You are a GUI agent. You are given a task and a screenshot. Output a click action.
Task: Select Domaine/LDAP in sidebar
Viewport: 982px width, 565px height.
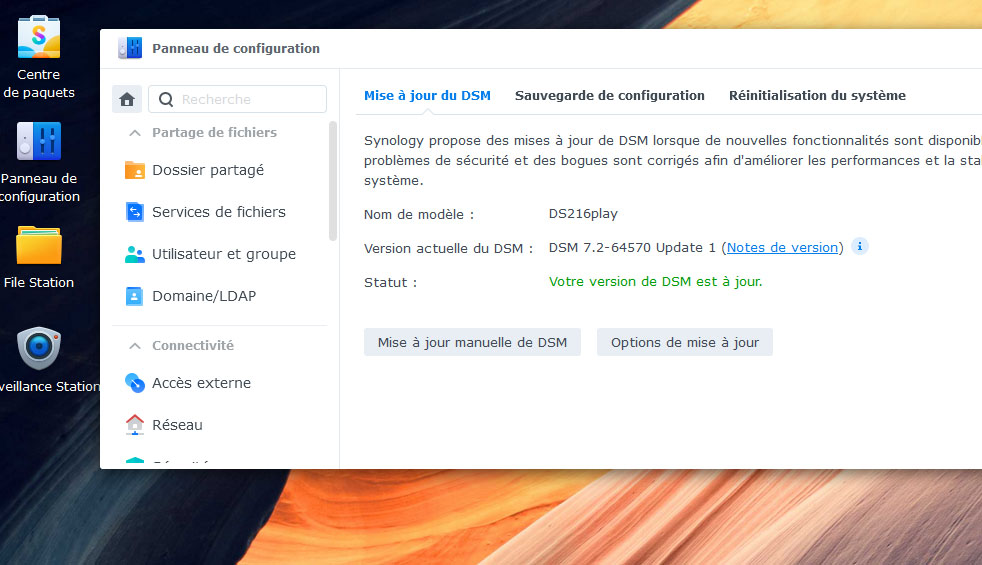point(203,296)
